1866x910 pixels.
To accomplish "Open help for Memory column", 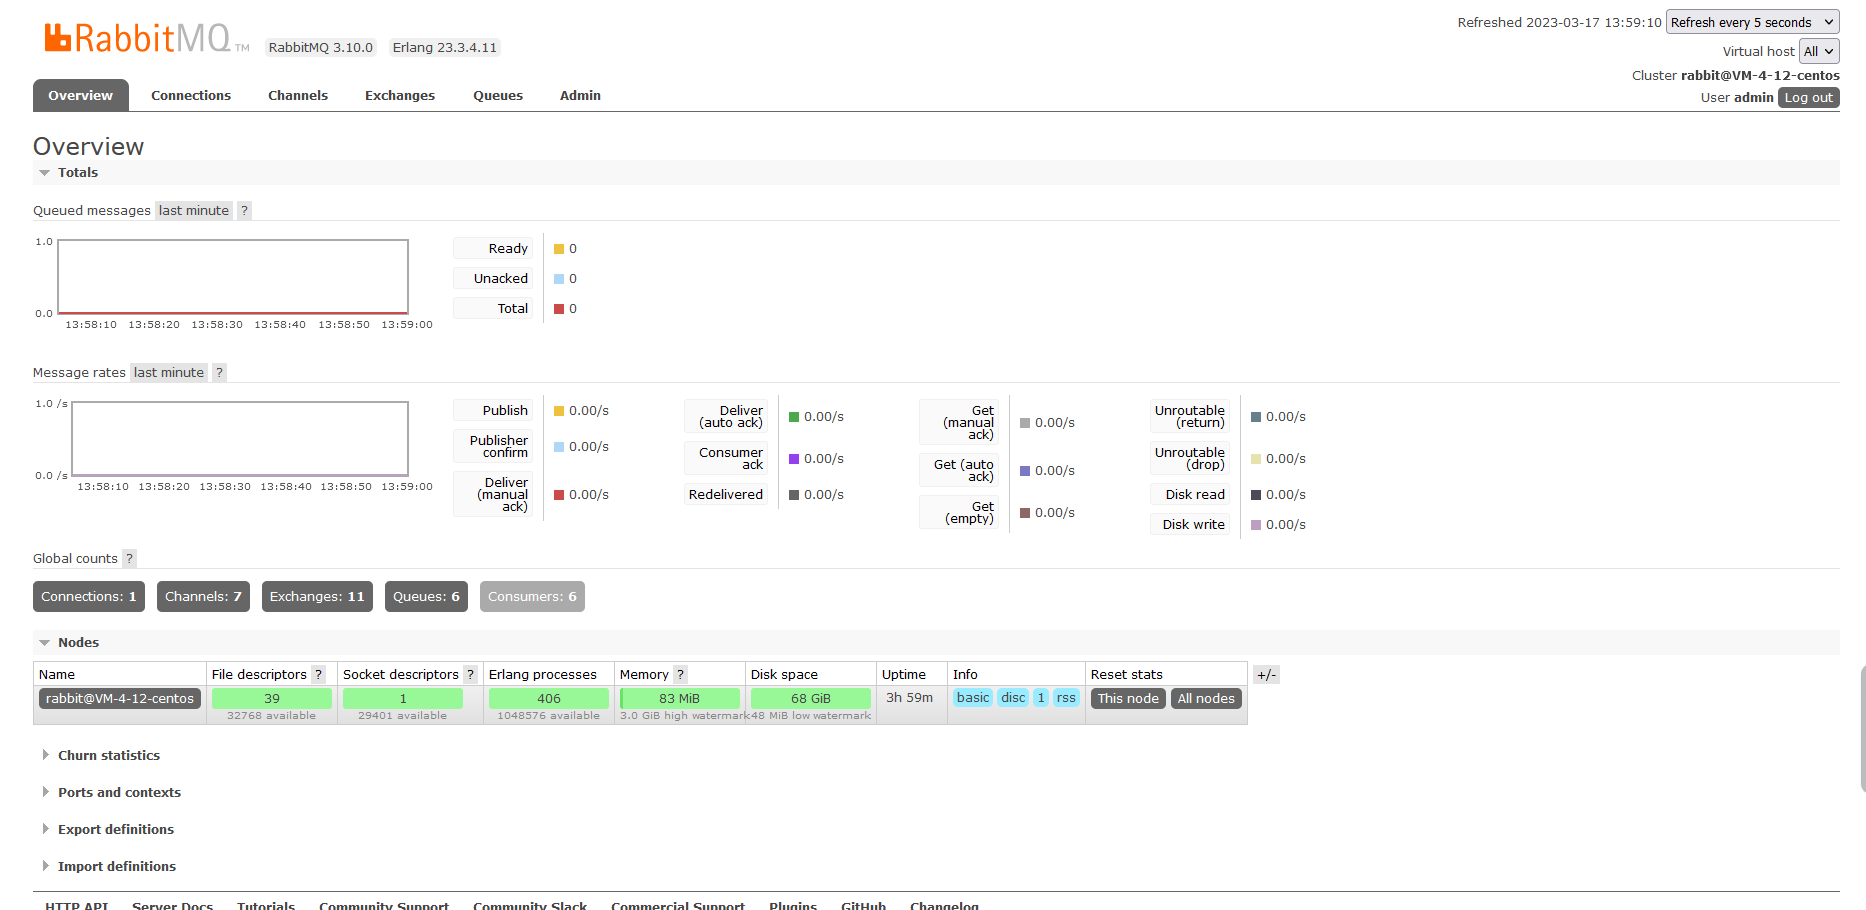I will click(x=680, y=674).
